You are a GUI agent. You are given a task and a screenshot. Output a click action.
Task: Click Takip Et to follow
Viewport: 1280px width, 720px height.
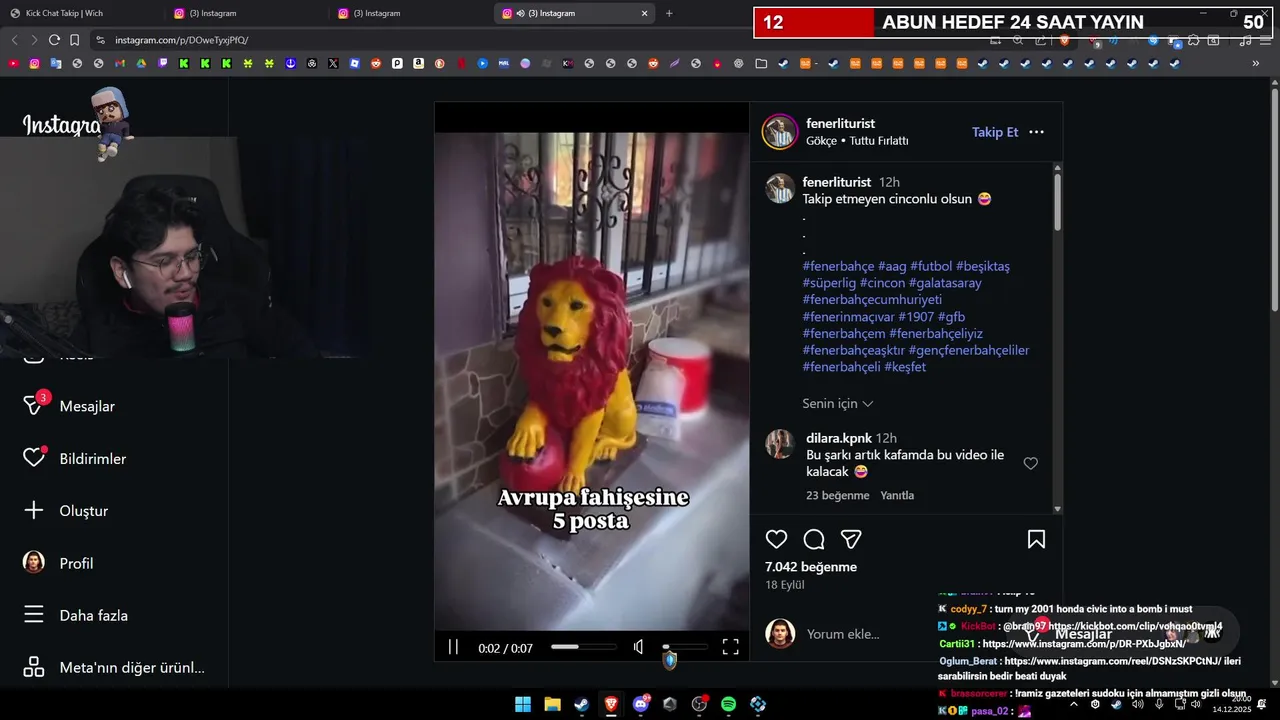coord(995,132)
